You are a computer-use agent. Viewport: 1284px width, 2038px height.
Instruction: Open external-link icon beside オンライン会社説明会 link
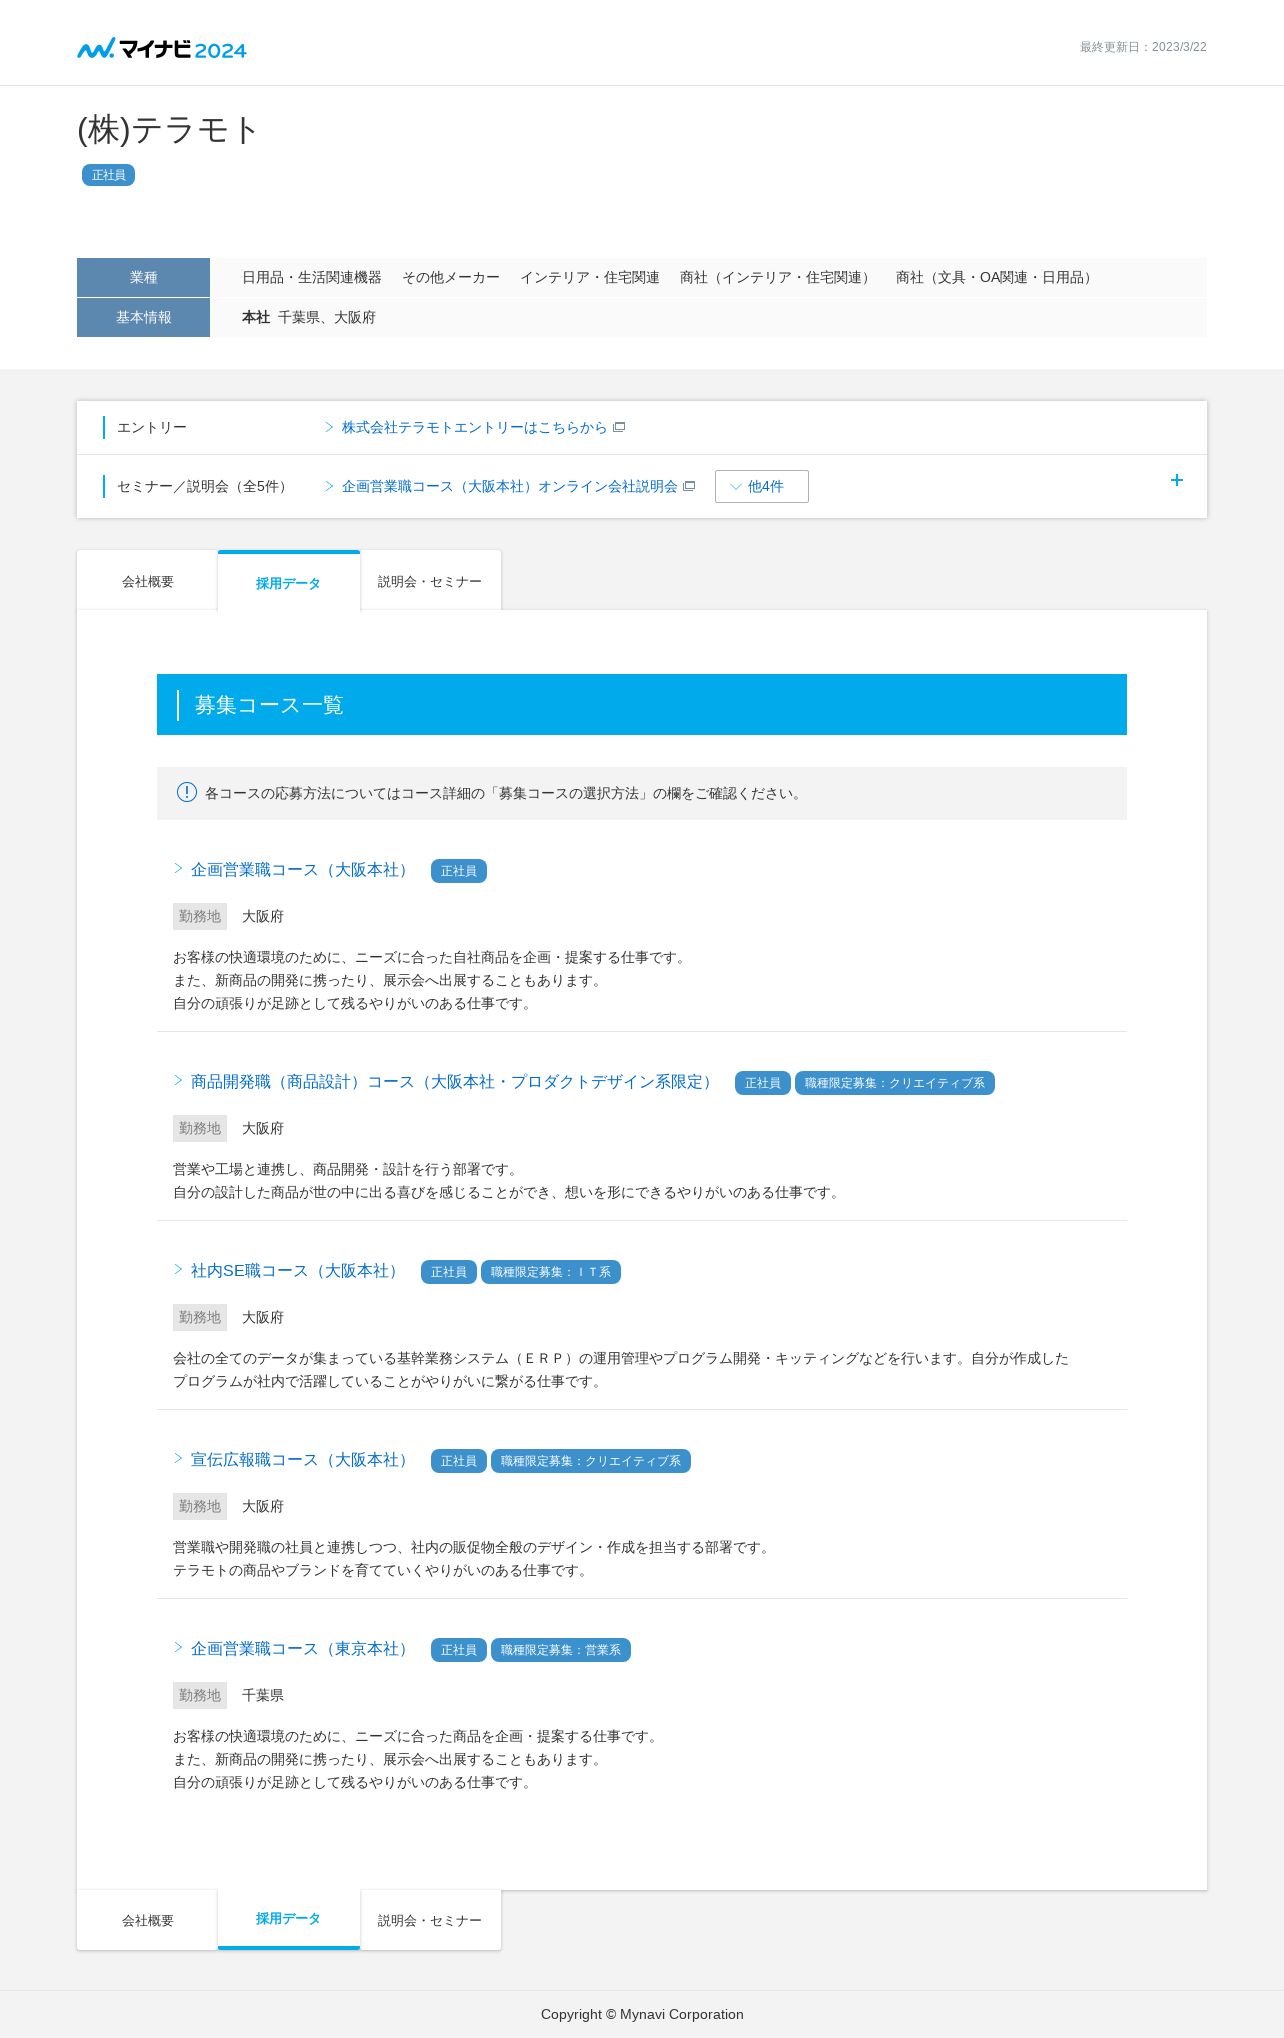tap(689, 486)
